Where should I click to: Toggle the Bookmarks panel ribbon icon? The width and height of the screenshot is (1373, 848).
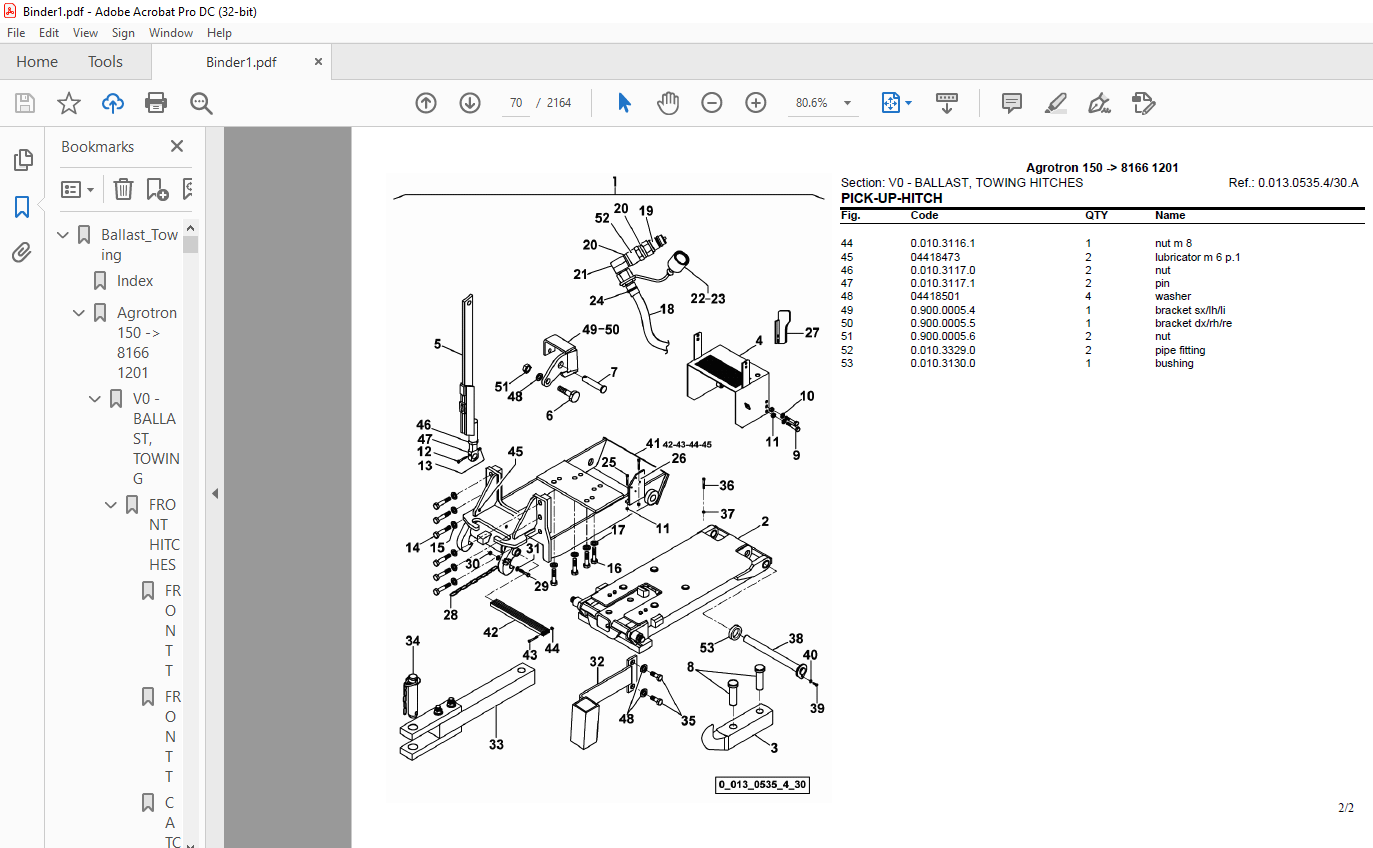[x=22, y=207]
